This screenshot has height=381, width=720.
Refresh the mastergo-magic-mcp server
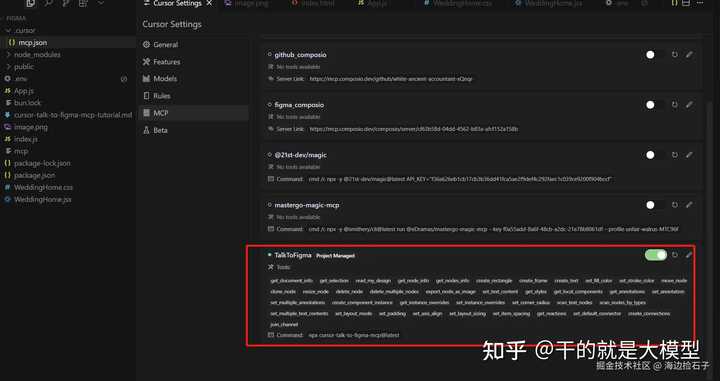(x=675, y=205)
